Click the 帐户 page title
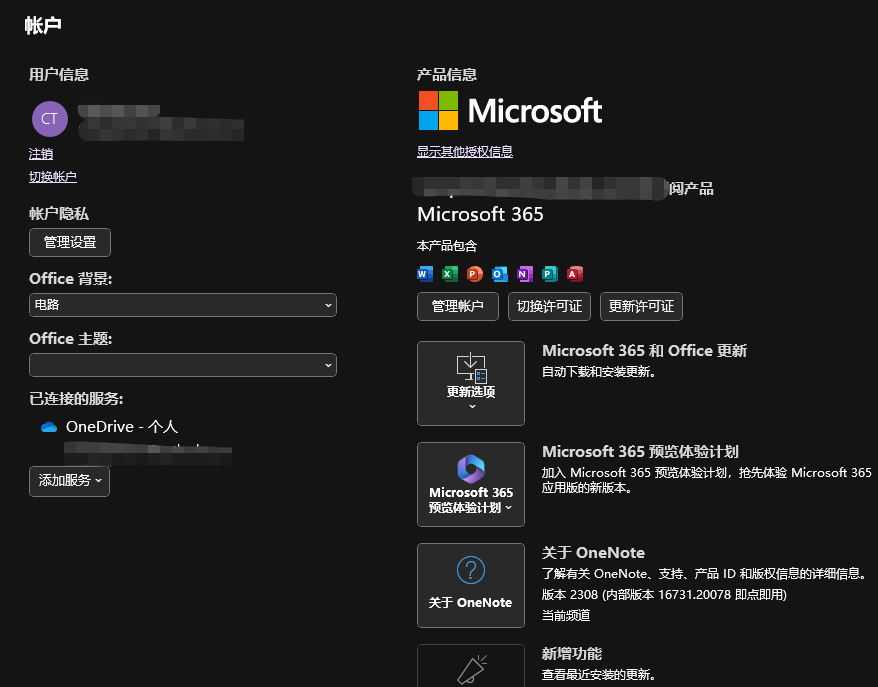Viewport: 878px width, 687px height. [x=43, y=26]
